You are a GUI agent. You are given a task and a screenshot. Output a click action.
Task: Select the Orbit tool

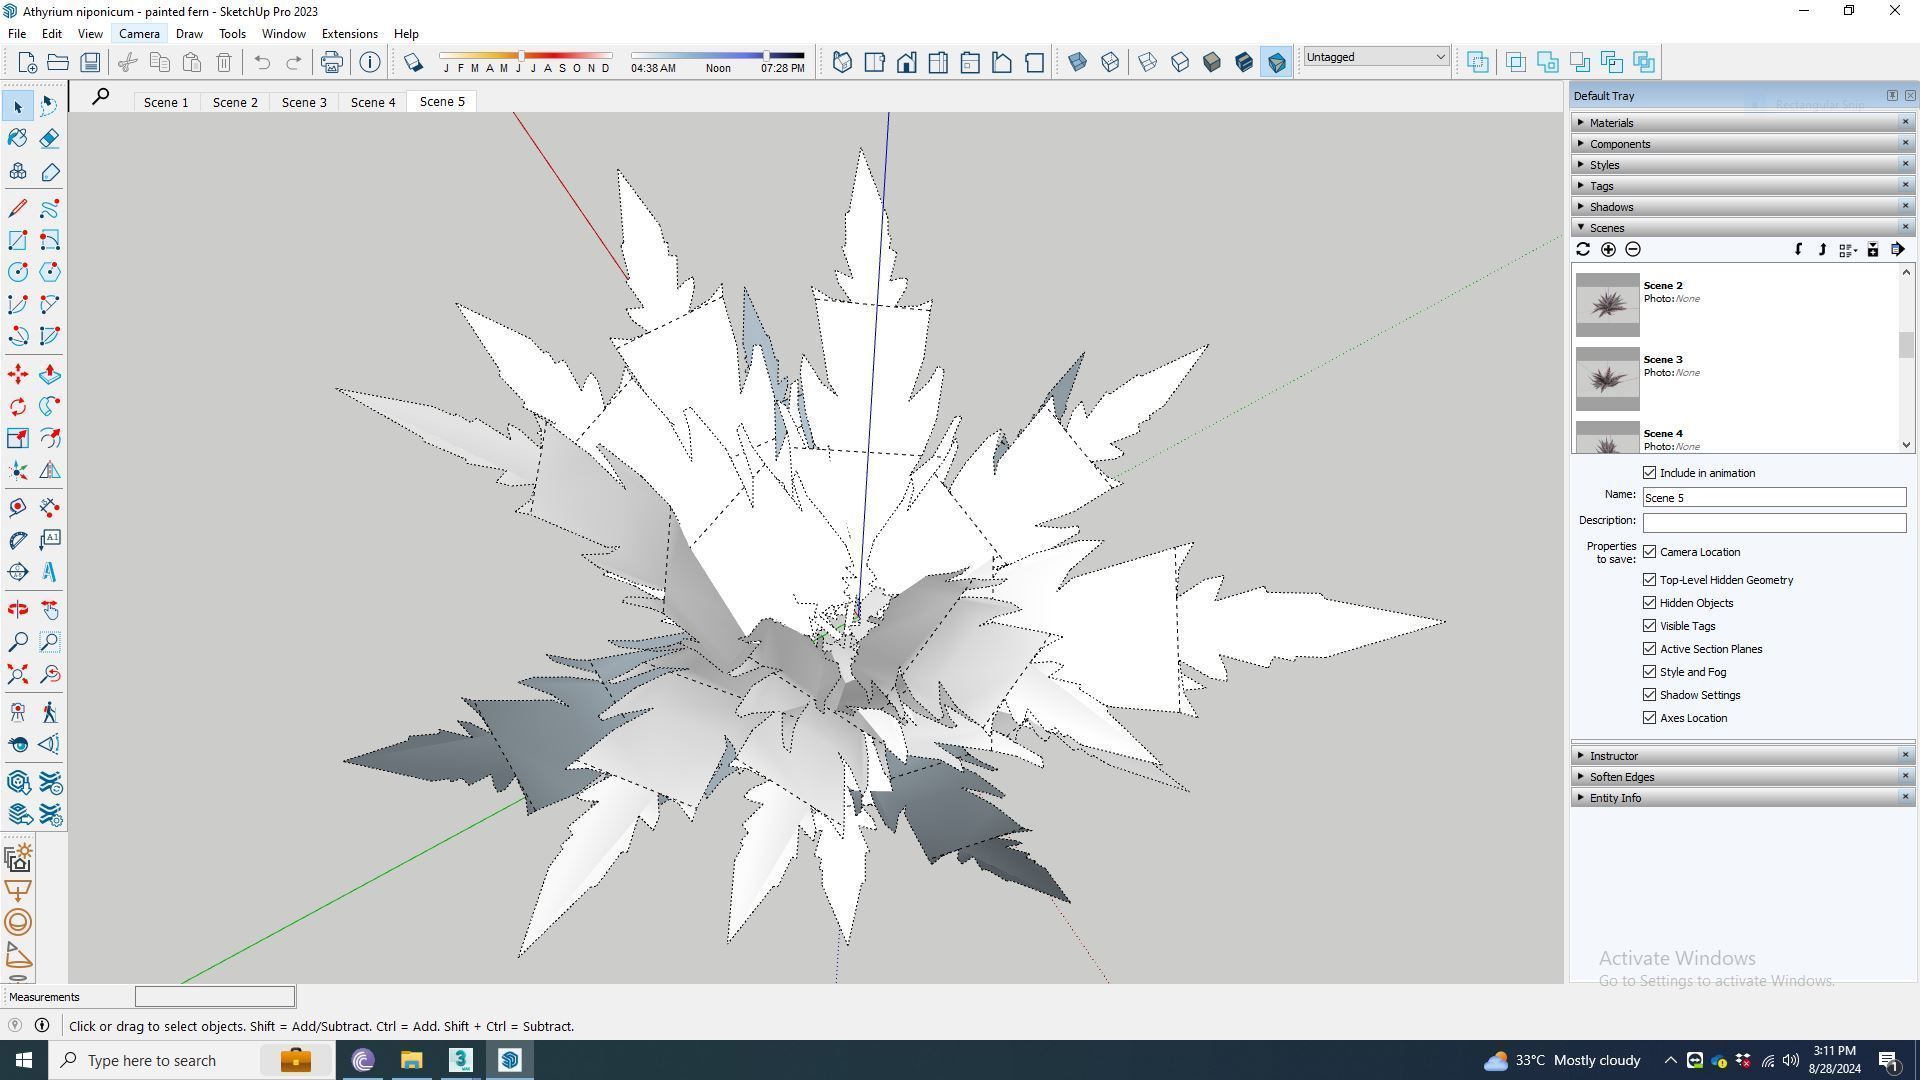point(18,609)
